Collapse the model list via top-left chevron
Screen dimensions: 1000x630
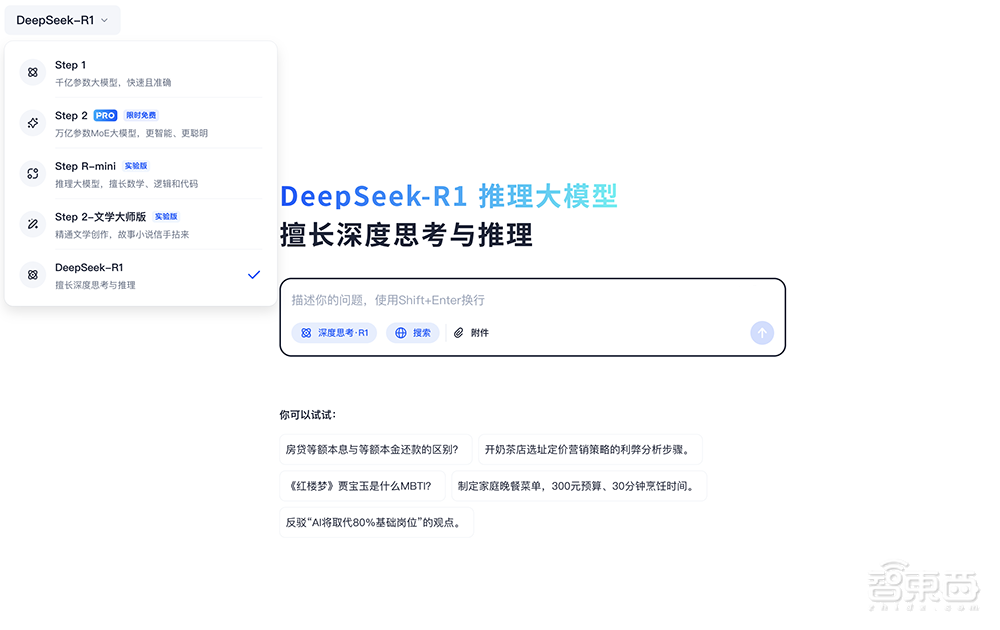[x=104, y=19]
